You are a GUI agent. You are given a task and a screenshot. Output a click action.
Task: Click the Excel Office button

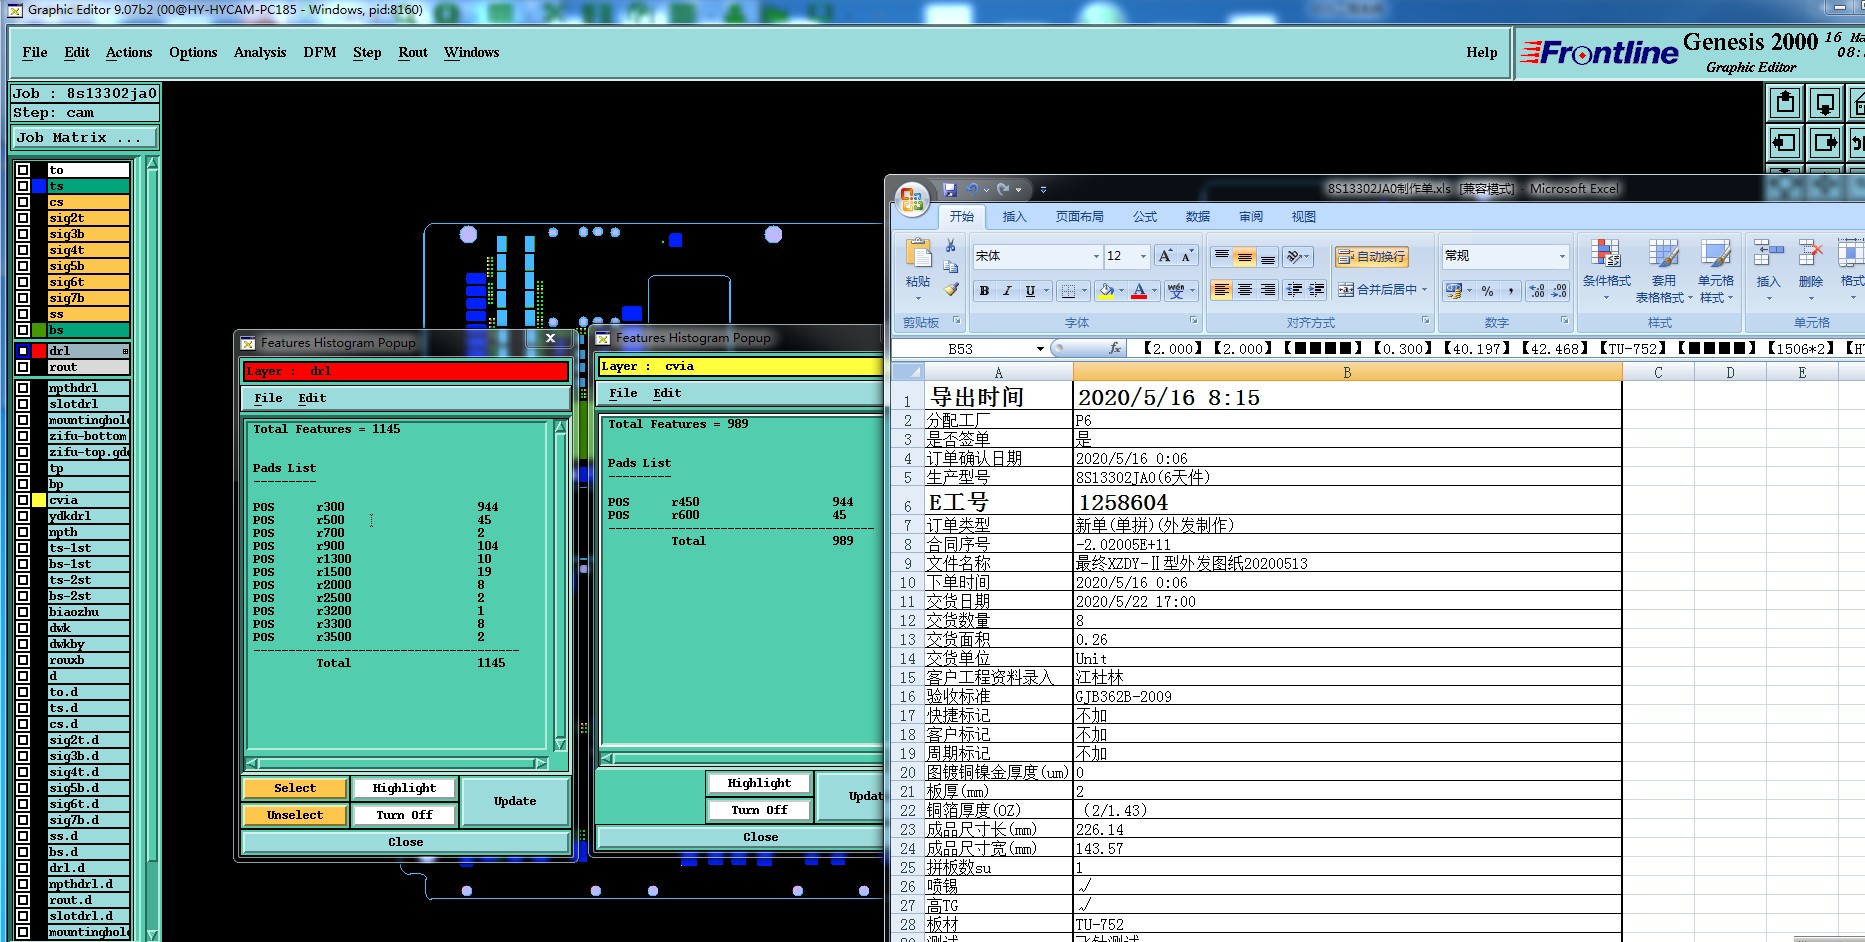click(x=911, y=200)
